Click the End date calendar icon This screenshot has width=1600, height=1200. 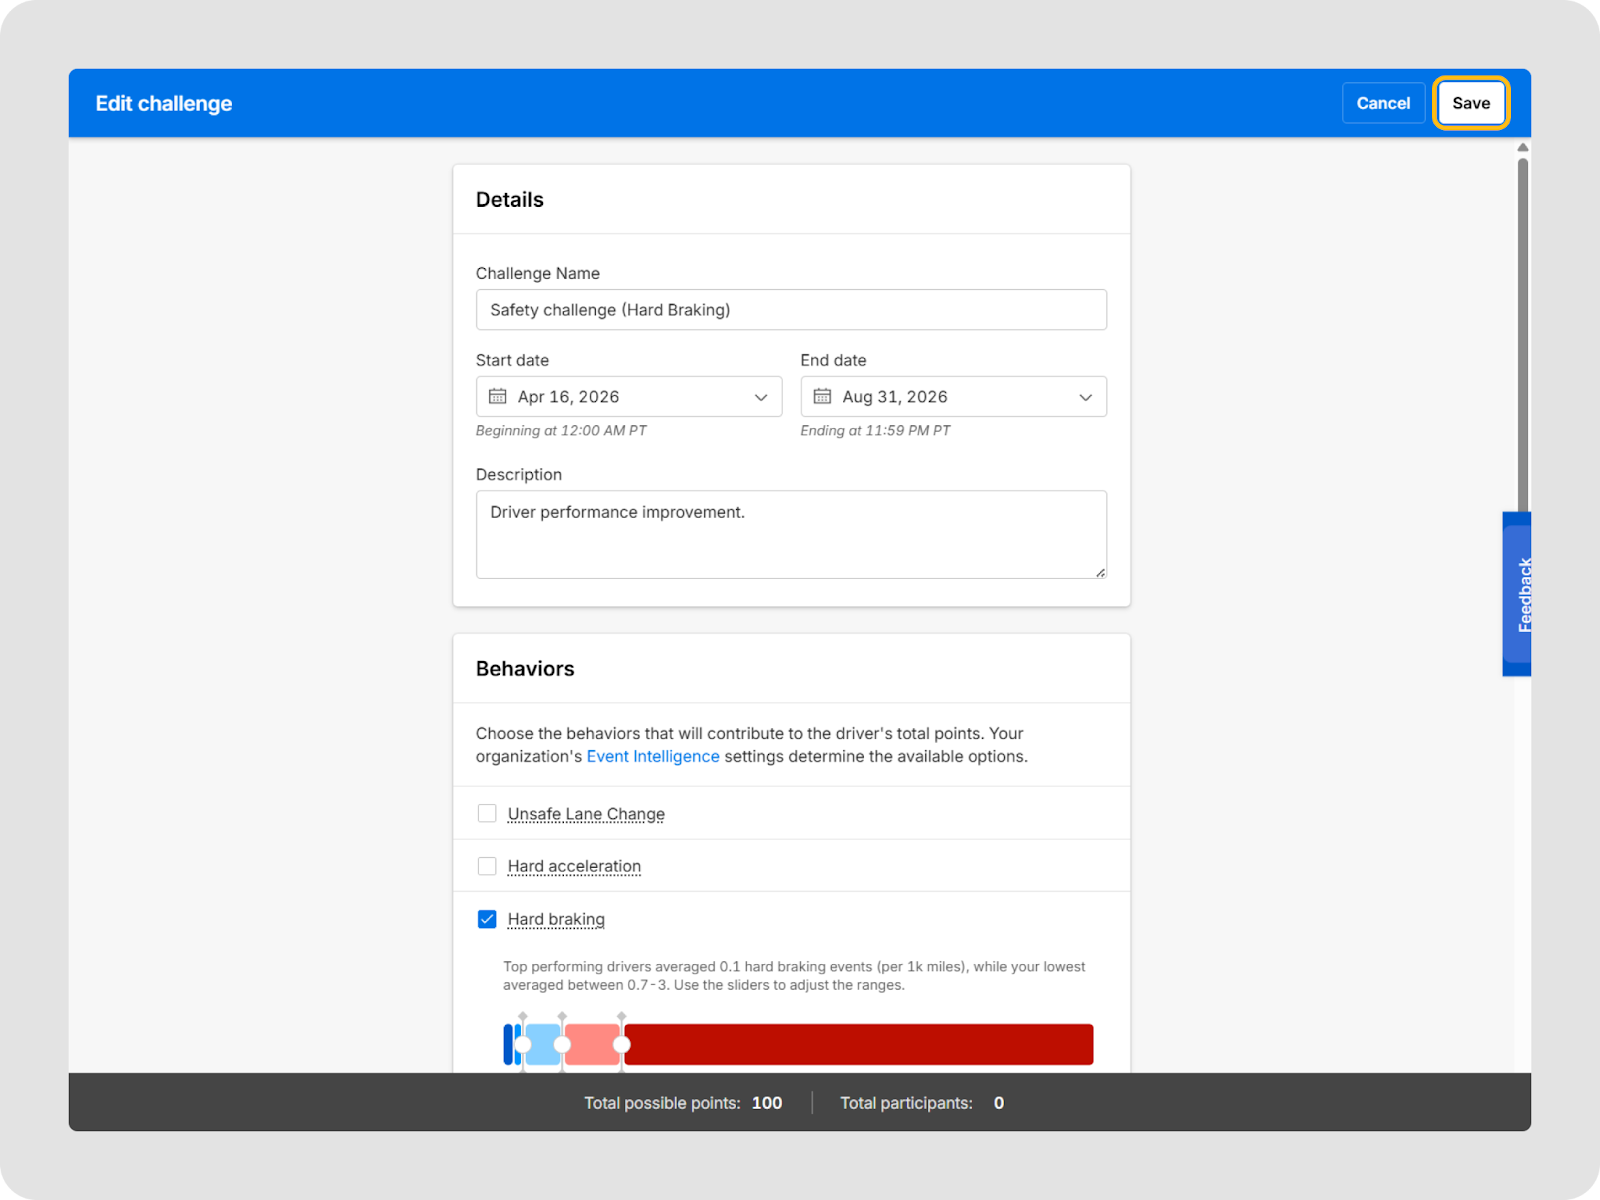point(822,397)
